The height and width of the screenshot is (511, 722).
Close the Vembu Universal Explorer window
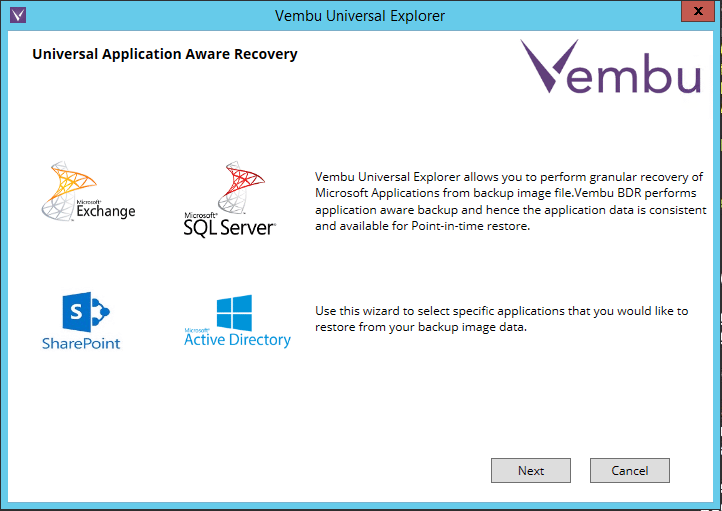pyautogui.click(x=698, y=11)
